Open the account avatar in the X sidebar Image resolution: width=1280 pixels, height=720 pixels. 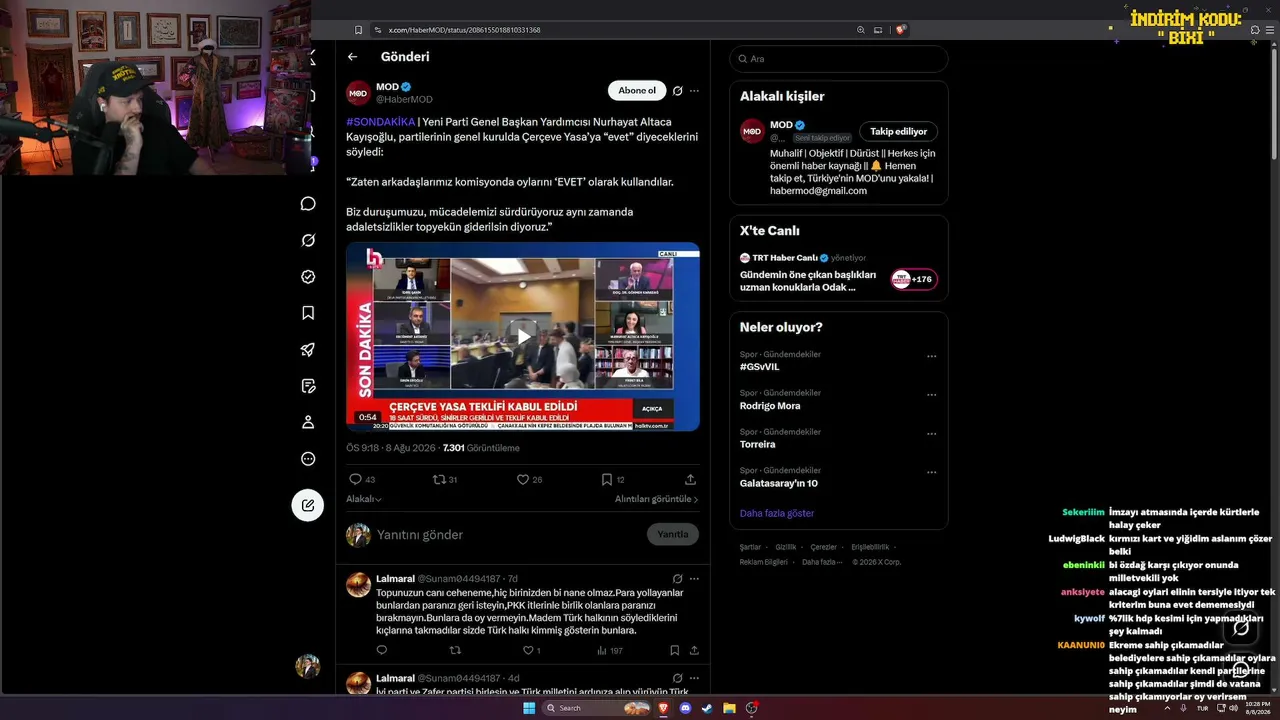[x=308, y=666]
